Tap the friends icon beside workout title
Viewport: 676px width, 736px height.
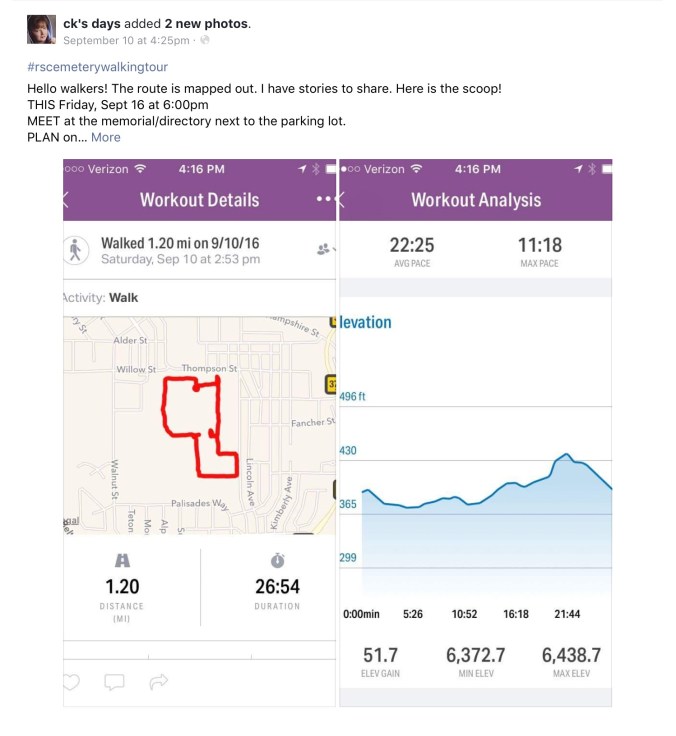click(x=323, y=249)
